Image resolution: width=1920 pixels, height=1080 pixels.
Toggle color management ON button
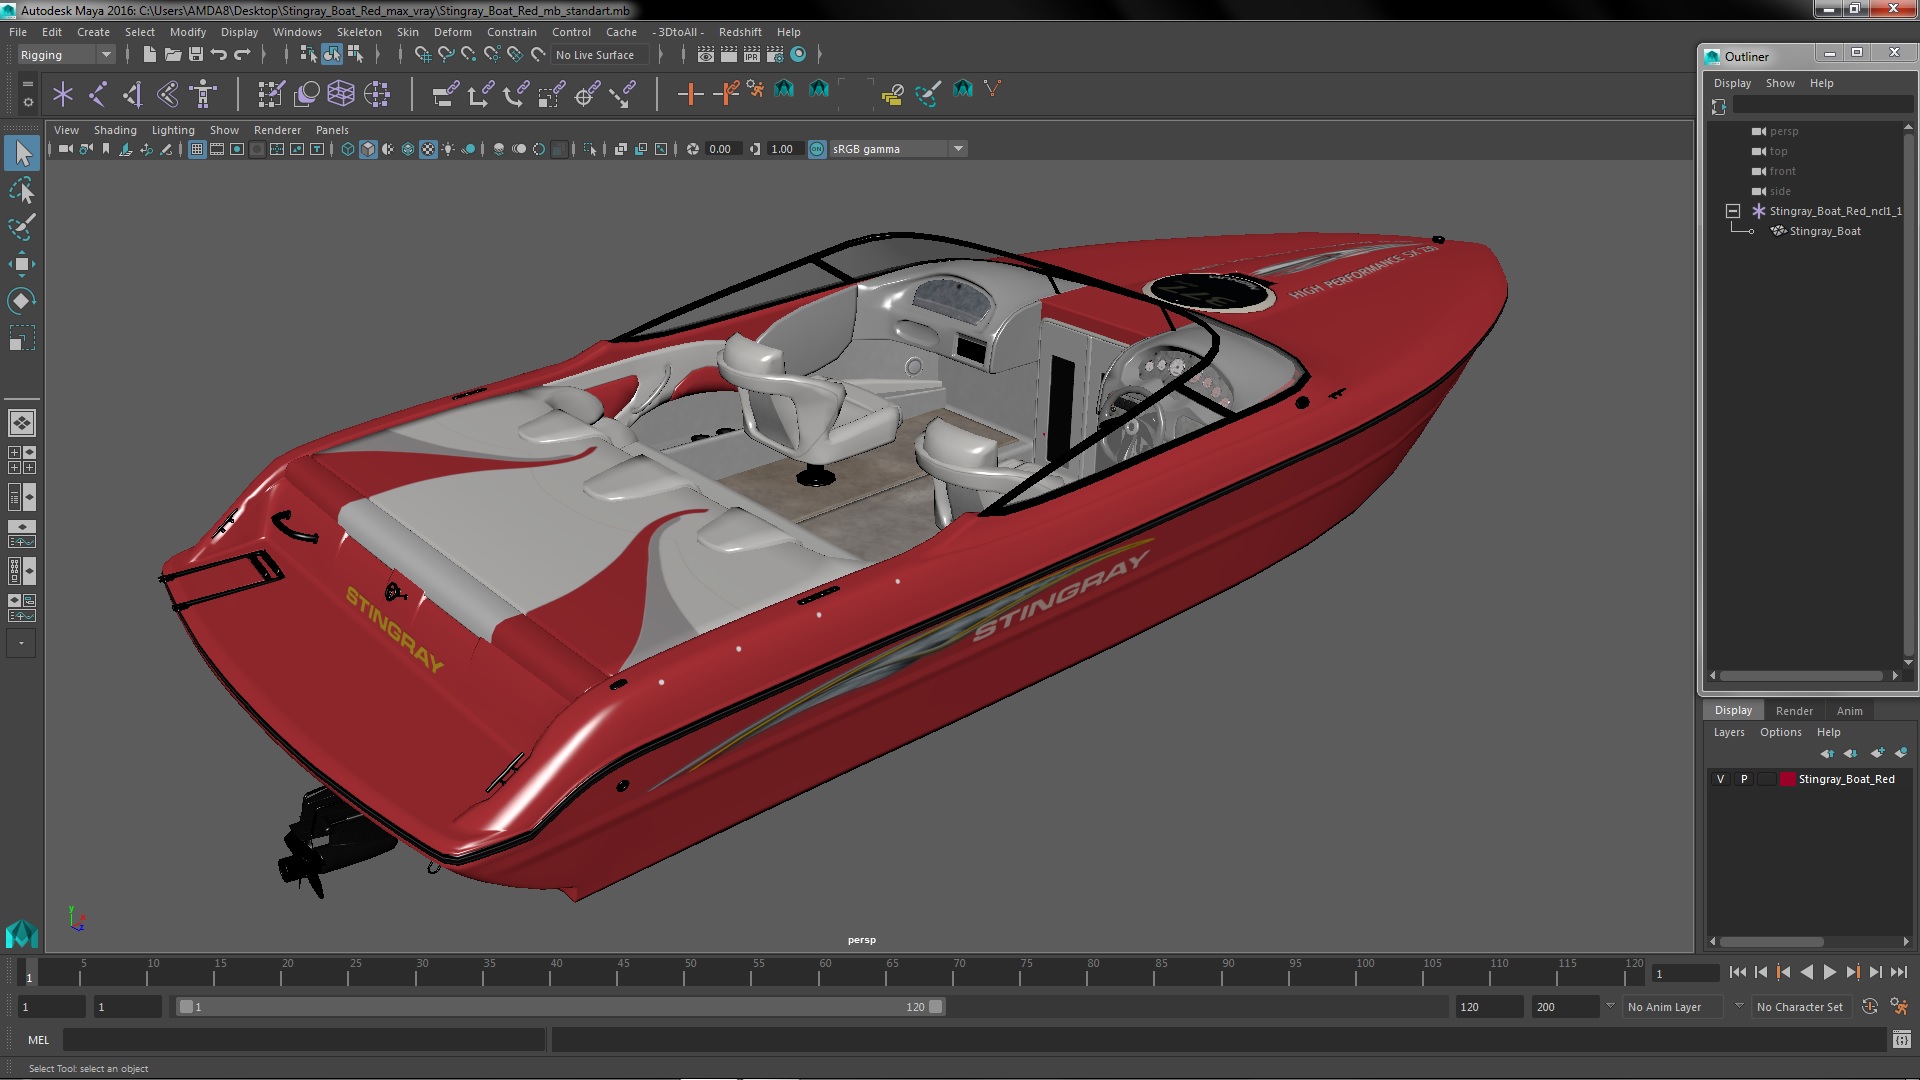pos(817,149)
